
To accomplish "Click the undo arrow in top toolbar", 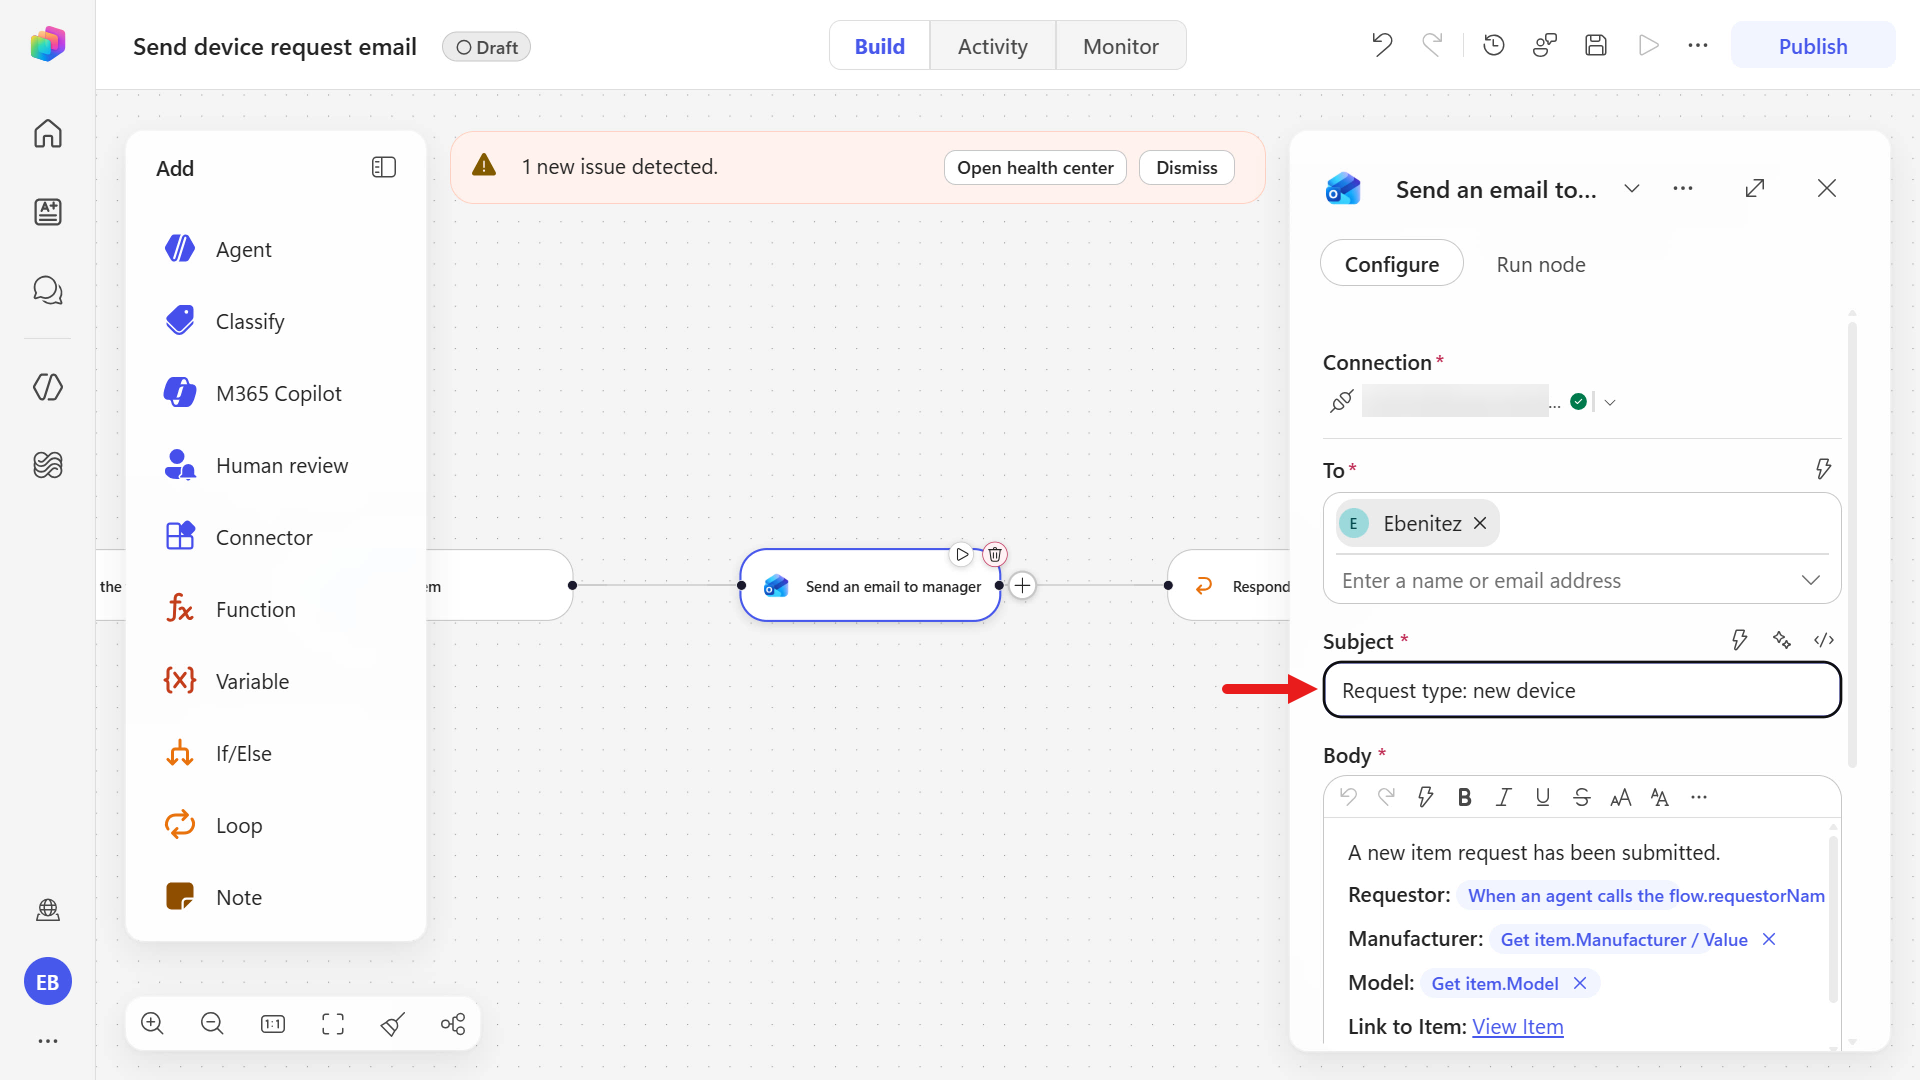I will [1382, 45].
